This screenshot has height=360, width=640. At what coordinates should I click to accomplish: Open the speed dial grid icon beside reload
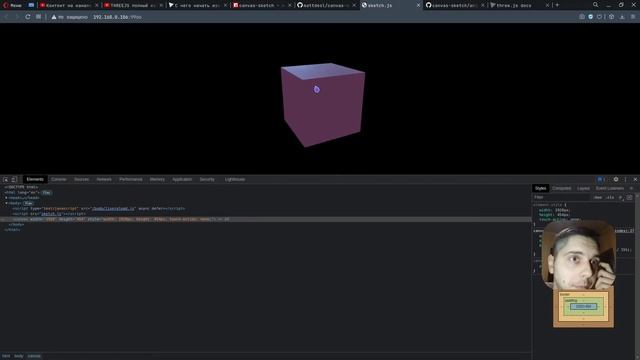[38, 17]
